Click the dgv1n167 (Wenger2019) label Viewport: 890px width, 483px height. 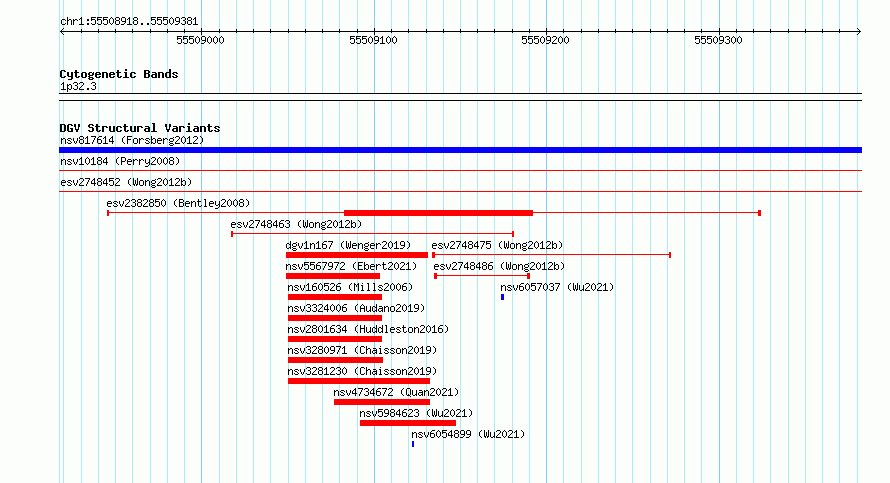tap(348, 245)
